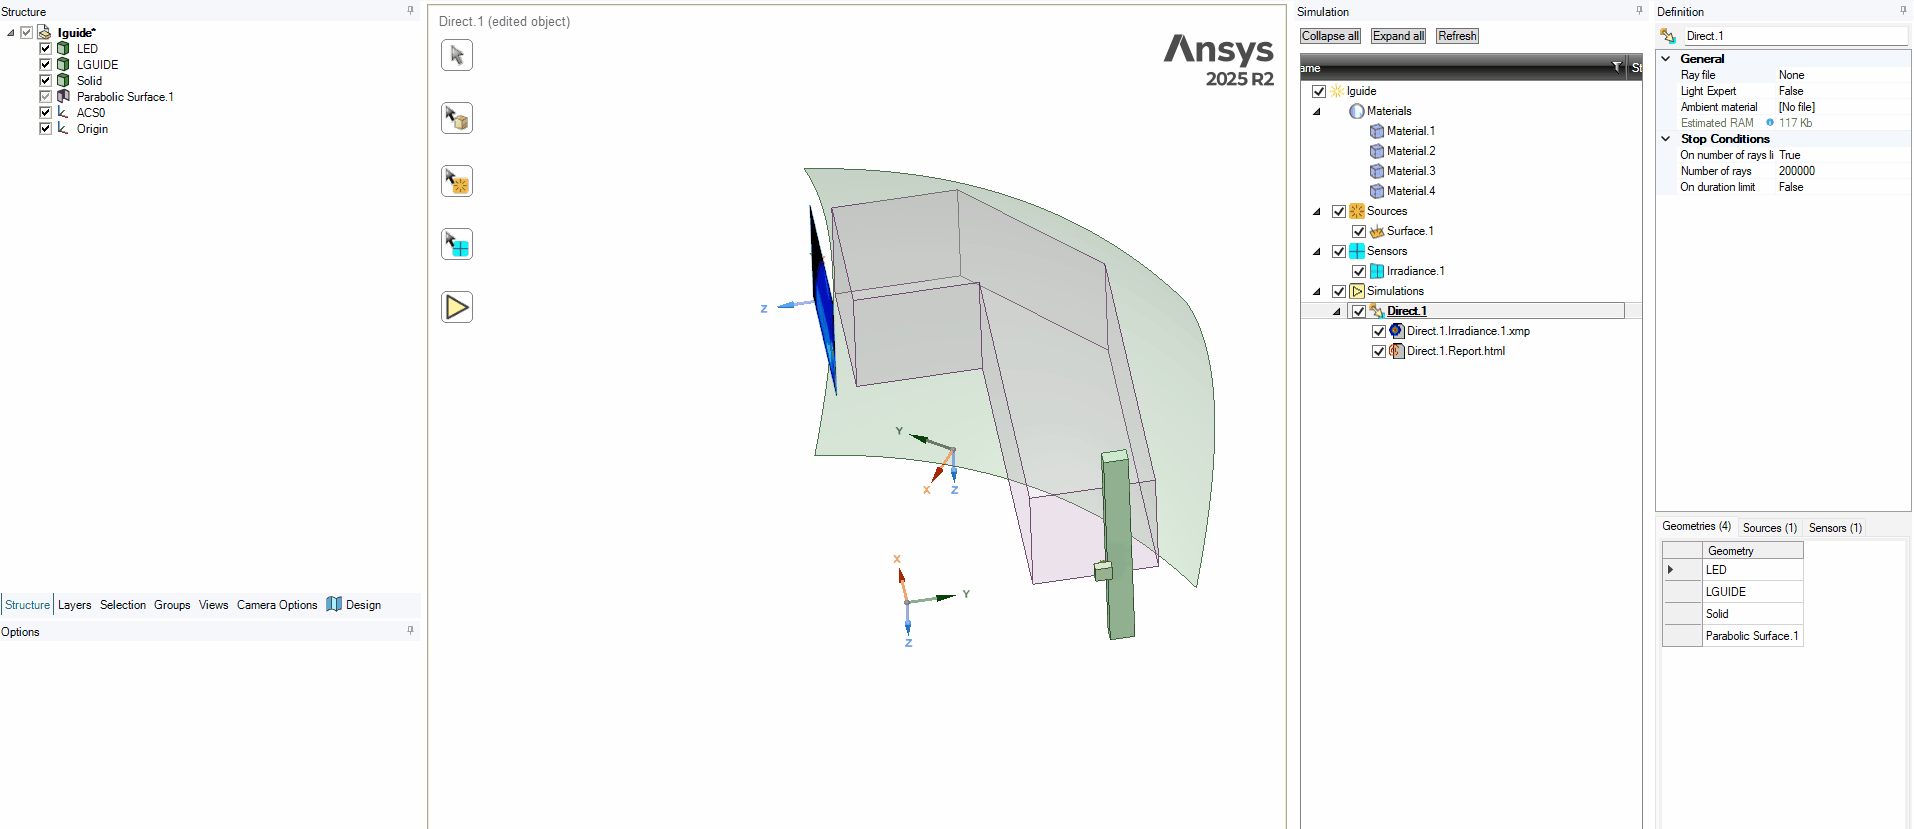Click the Origin axis icon in Structure
This screenshot has width=1914, height=829.
tap(63, 128)
